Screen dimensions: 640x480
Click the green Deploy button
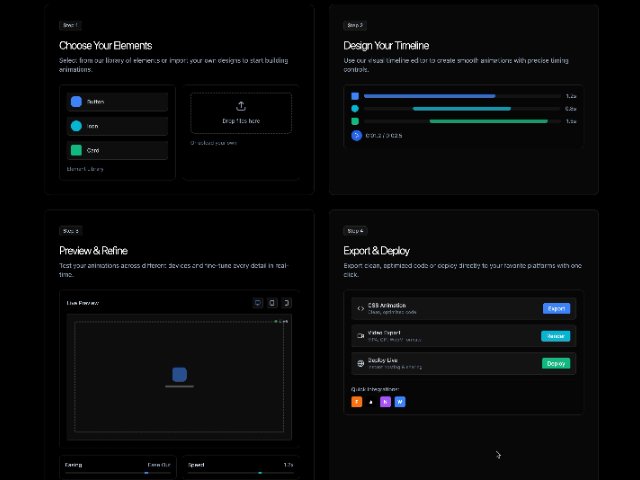[x=556, y=363]
